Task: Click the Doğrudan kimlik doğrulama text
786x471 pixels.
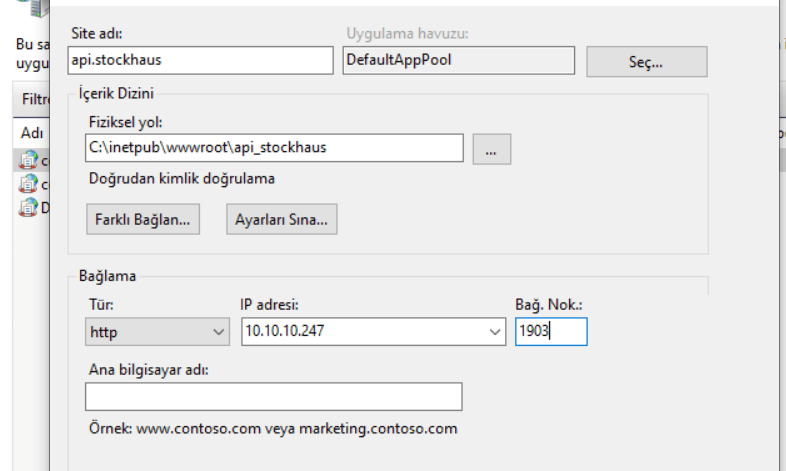Action: 181,180
